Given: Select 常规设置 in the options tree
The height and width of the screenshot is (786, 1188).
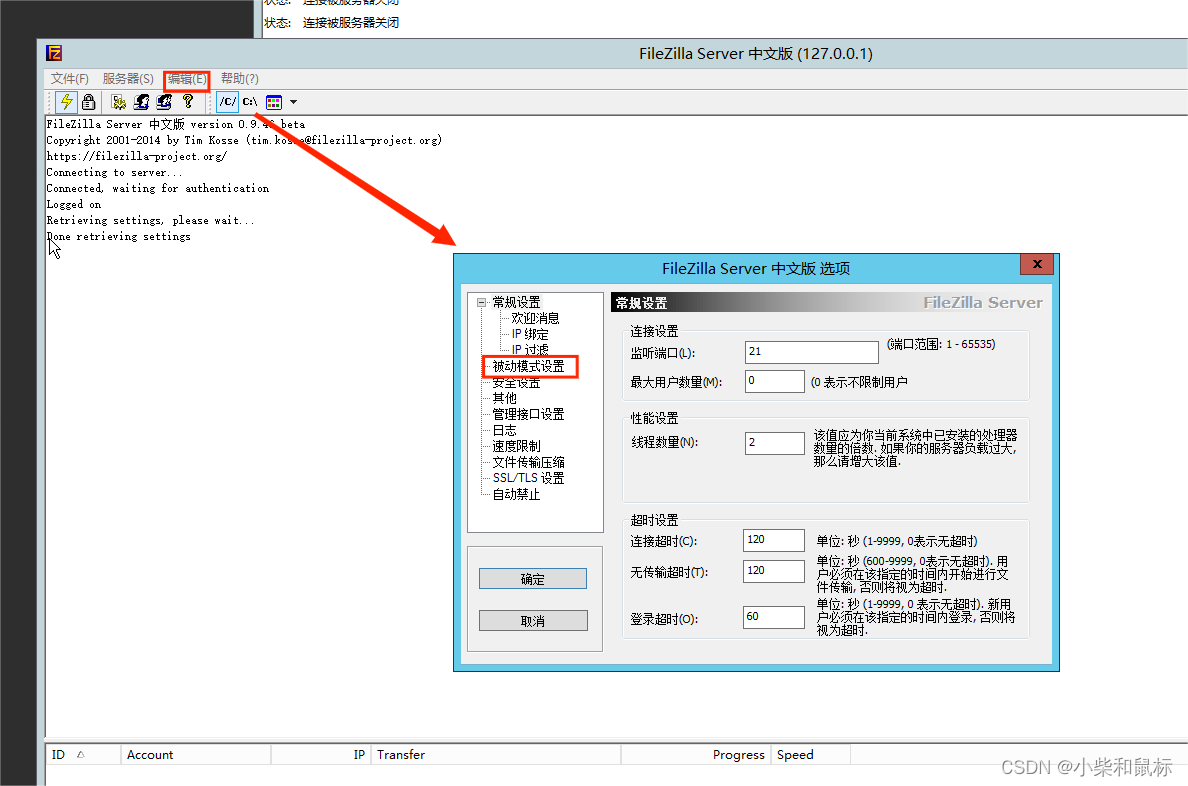Looking at the screenshot, I should point(517,302).
